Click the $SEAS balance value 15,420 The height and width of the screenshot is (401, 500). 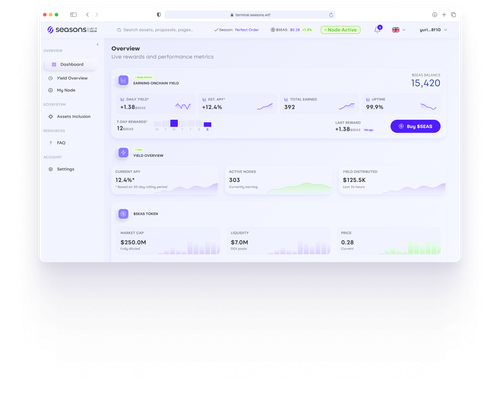tap(426, 83)
